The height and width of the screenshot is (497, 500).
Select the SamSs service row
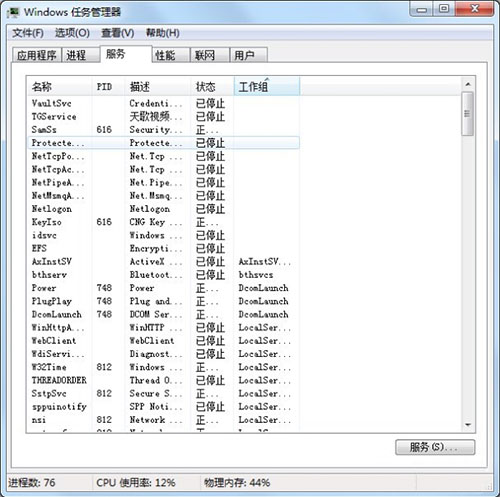[163, 130]
